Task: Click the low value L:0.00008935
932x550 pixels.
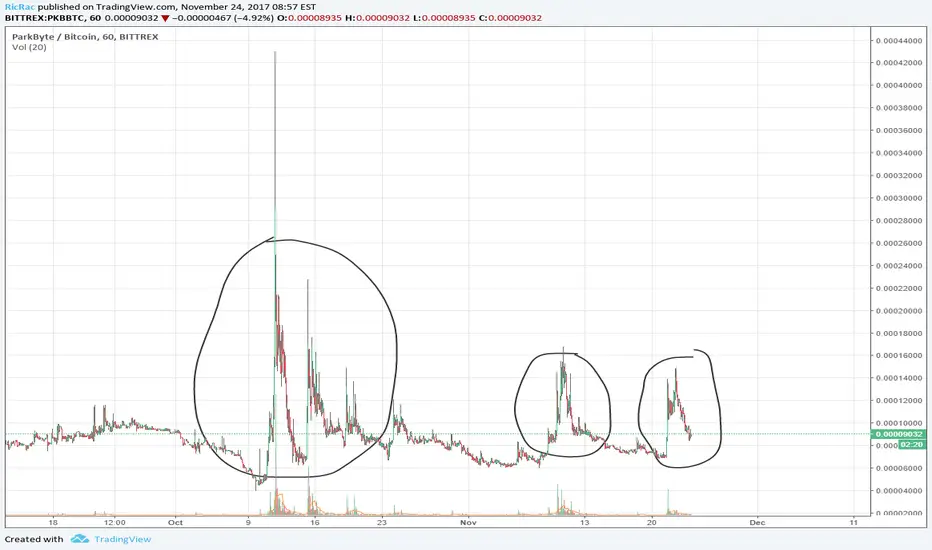Action: click(x=445, y=18)
